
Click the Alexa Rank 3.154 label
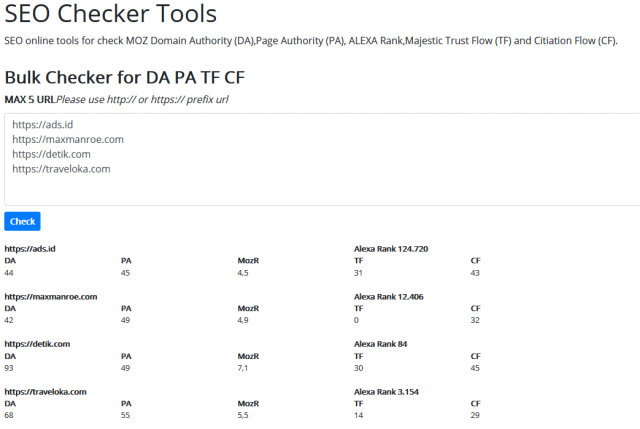point(386,392)
